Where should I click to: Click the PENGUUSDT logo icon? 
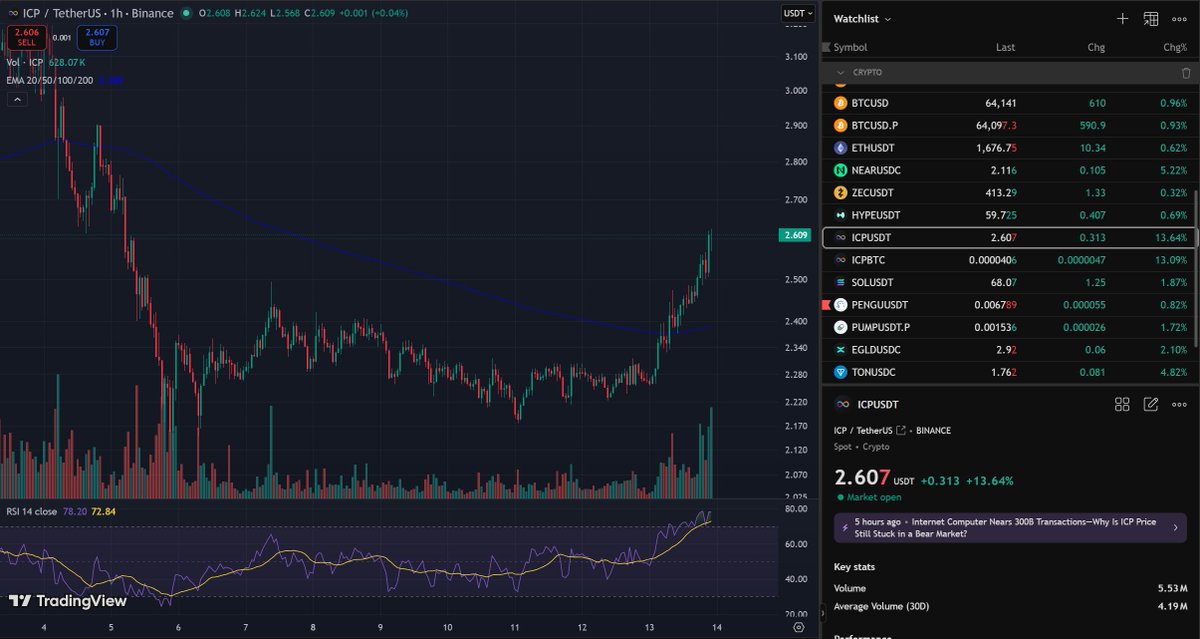pyautogui.click(x=841, y=305)
